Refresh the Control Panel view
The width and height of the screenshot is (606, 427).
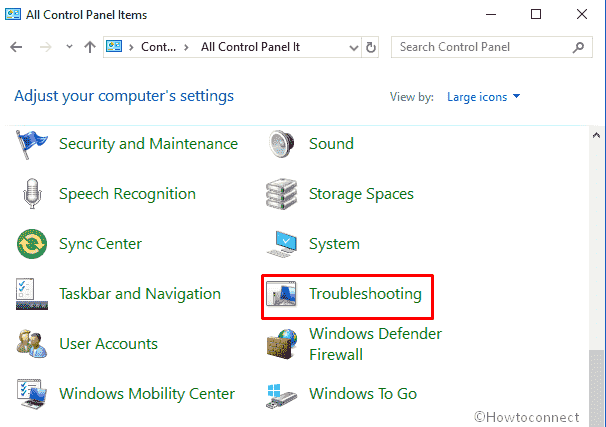pos(371,47)
